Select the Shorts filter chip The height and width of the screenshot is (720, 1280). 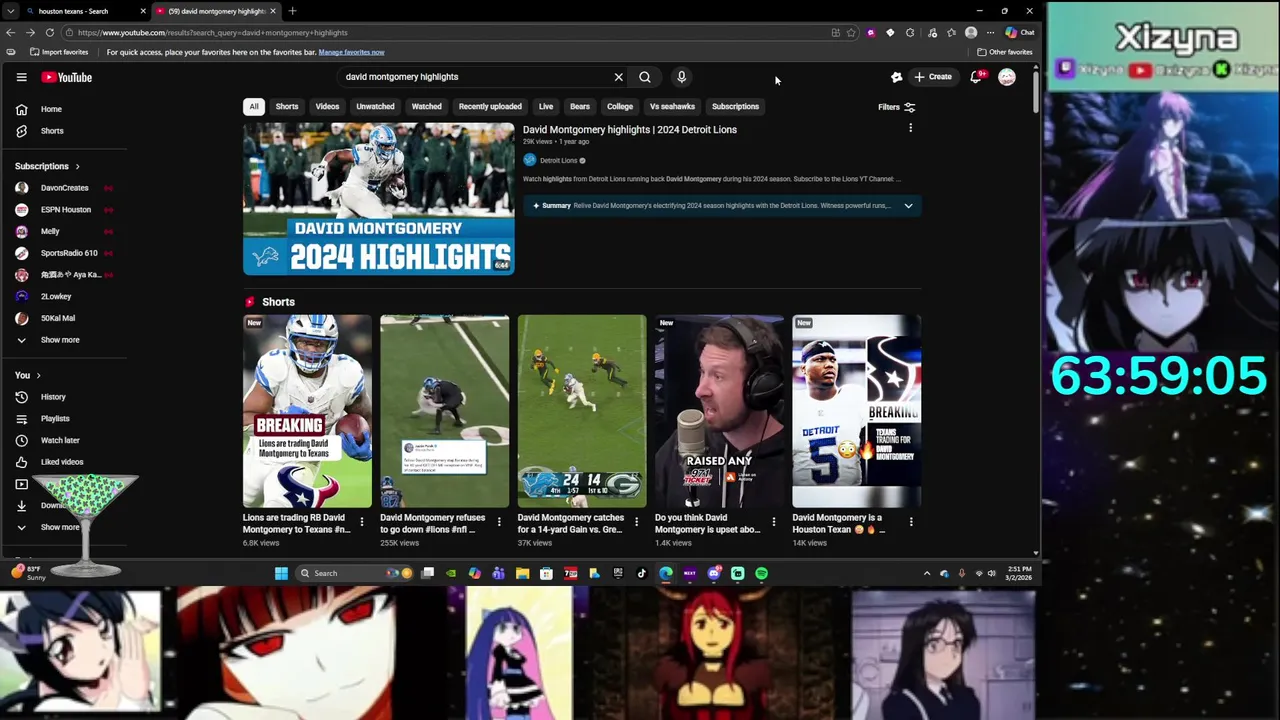point(287,106)
